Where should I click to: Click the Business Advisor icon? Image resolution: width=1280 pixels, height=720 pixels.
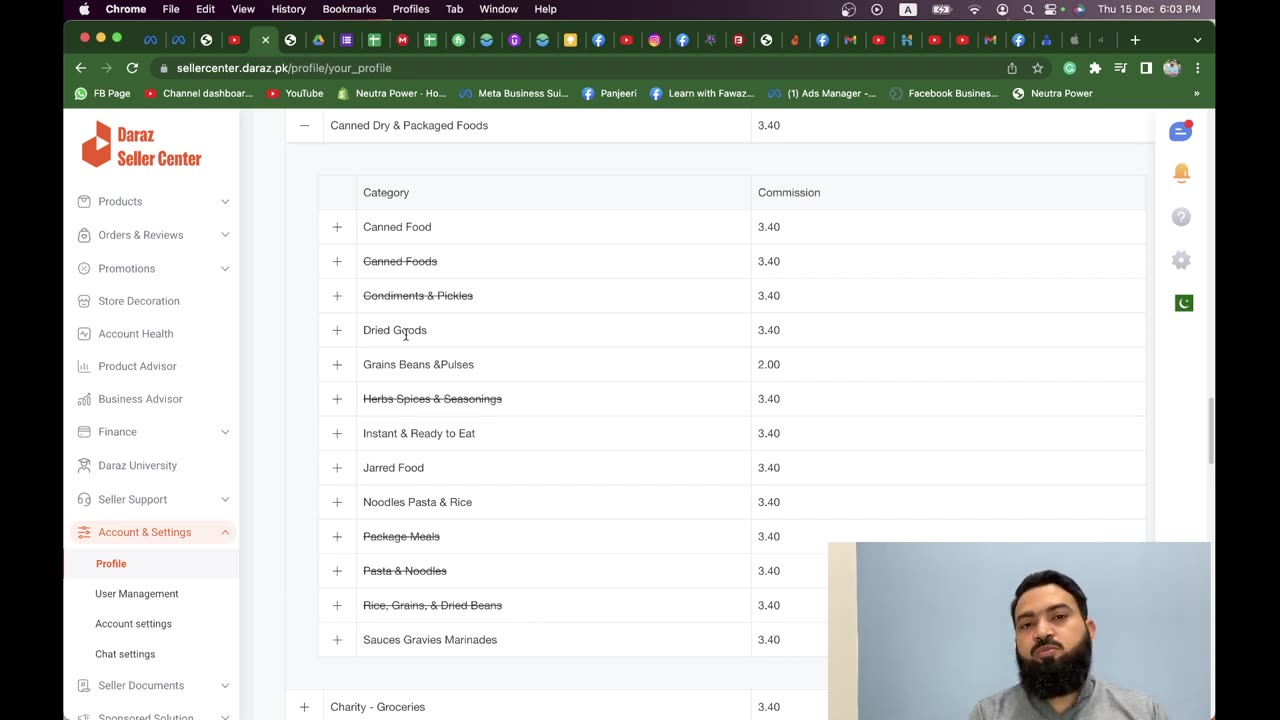click(84, 399)
